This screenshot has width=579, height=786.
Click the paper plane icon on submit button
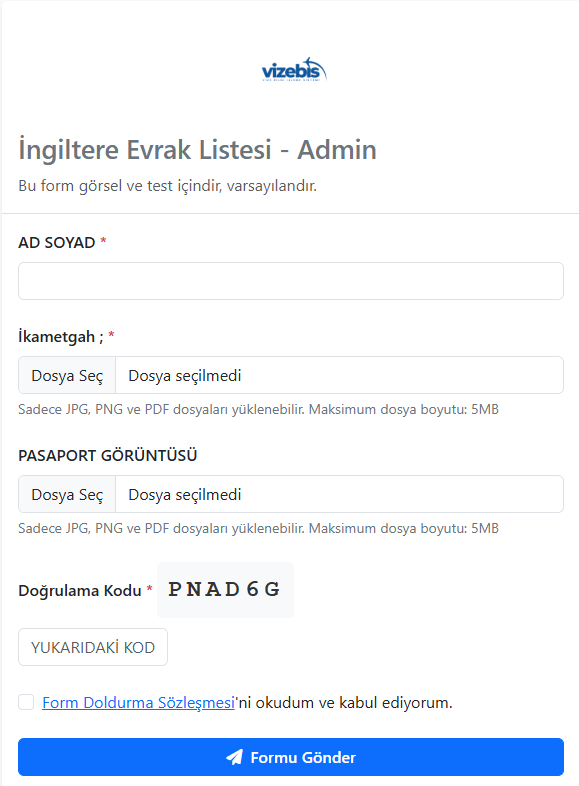click(x=234, y=757)
